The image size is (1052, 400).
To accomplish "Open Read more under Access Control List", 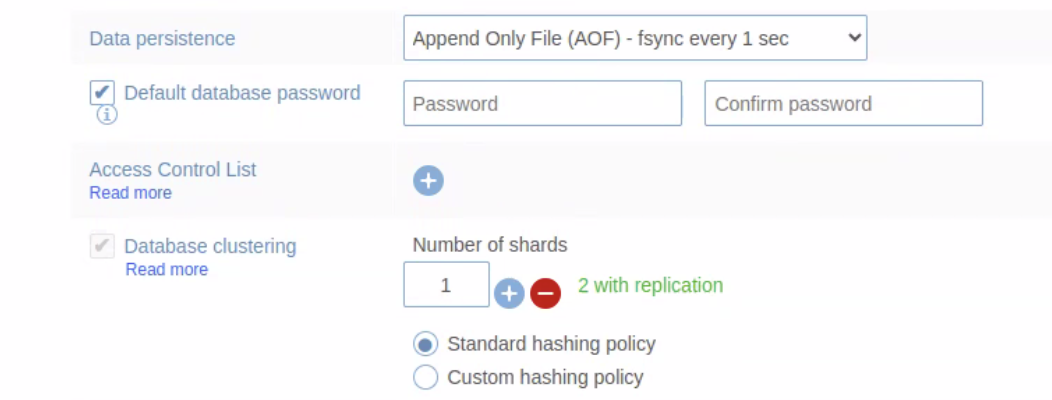I will pos(130,193).
